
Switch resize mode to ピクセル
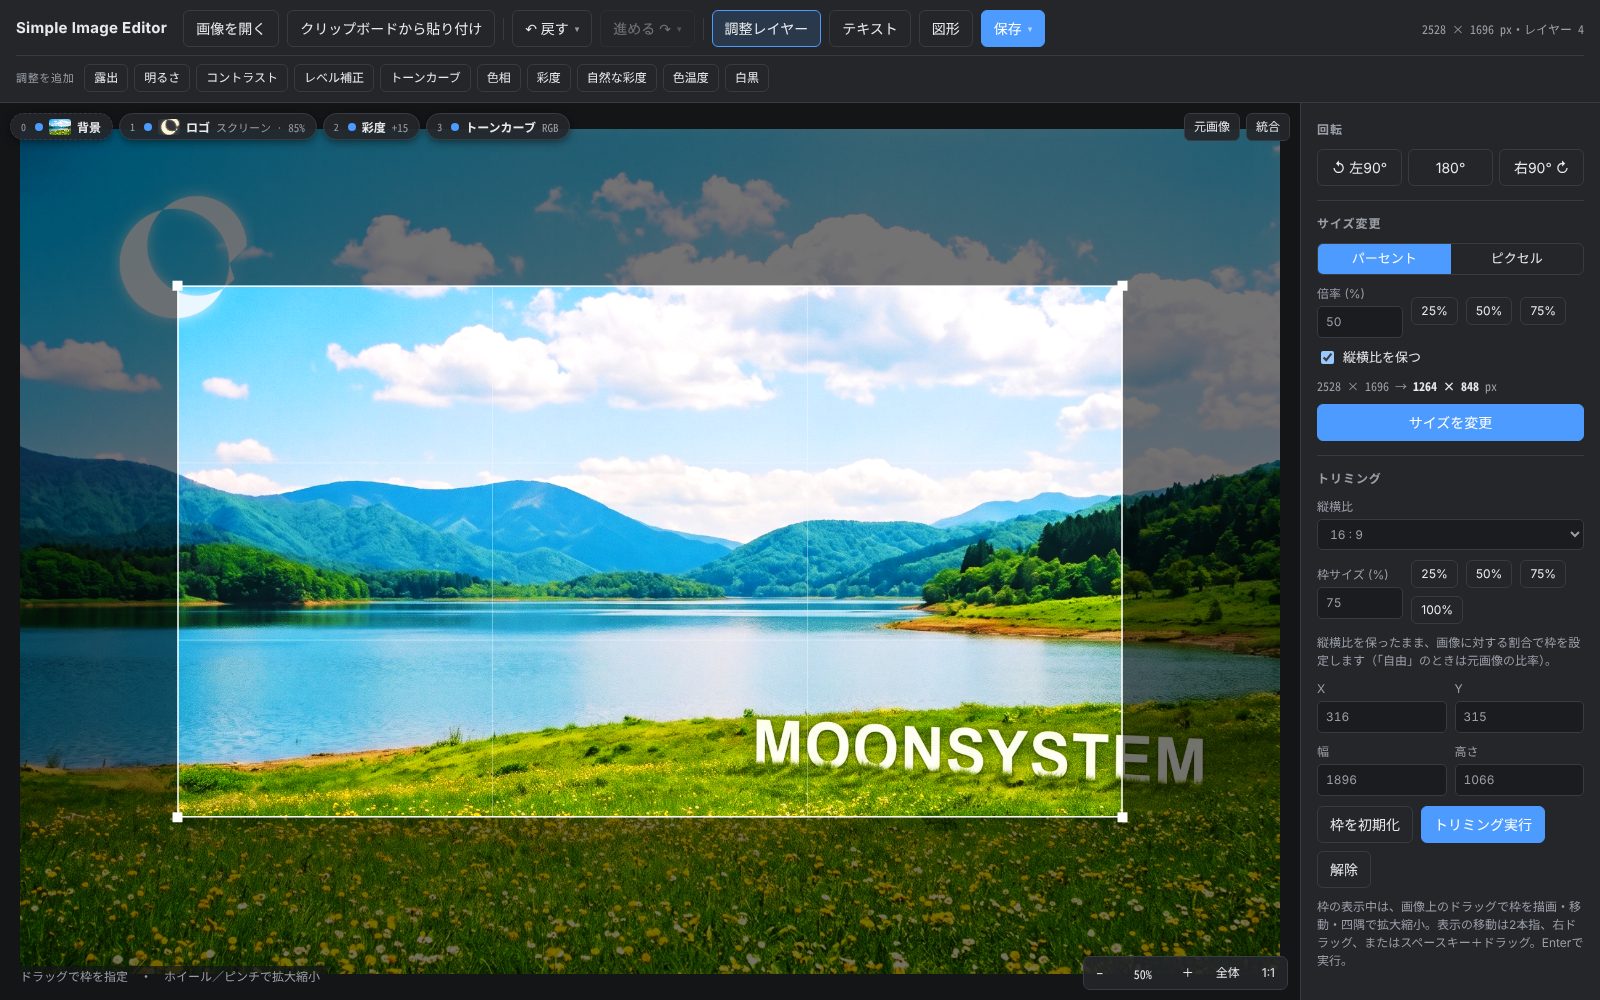(1517, 258)
